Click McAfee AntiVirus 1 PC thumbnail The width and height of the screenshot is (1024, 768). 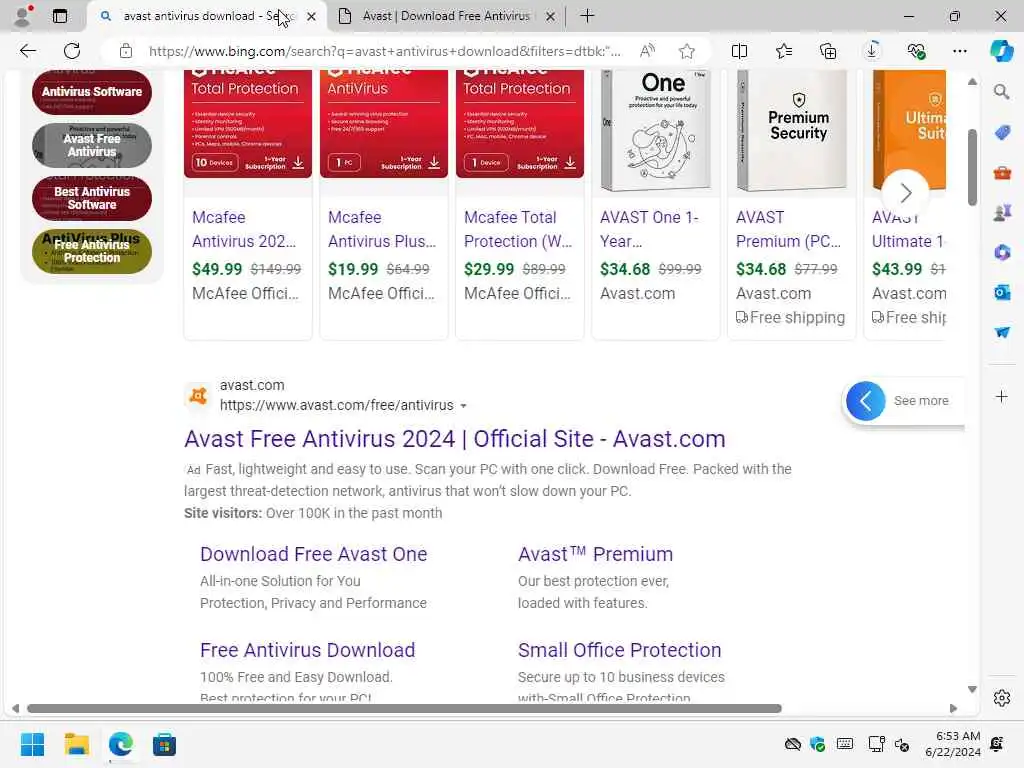point(384,124)
